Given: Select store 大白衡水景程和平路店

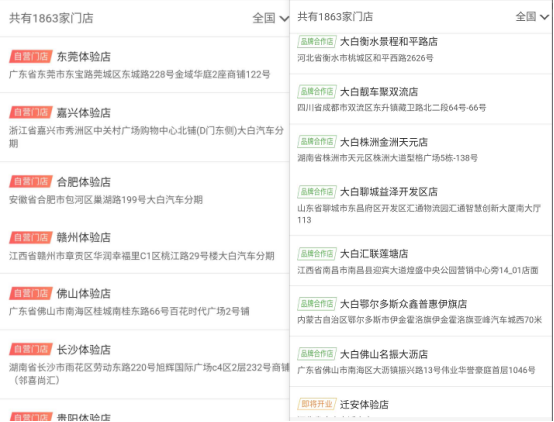Looking at the screenshot, I should tap(389, 42).
